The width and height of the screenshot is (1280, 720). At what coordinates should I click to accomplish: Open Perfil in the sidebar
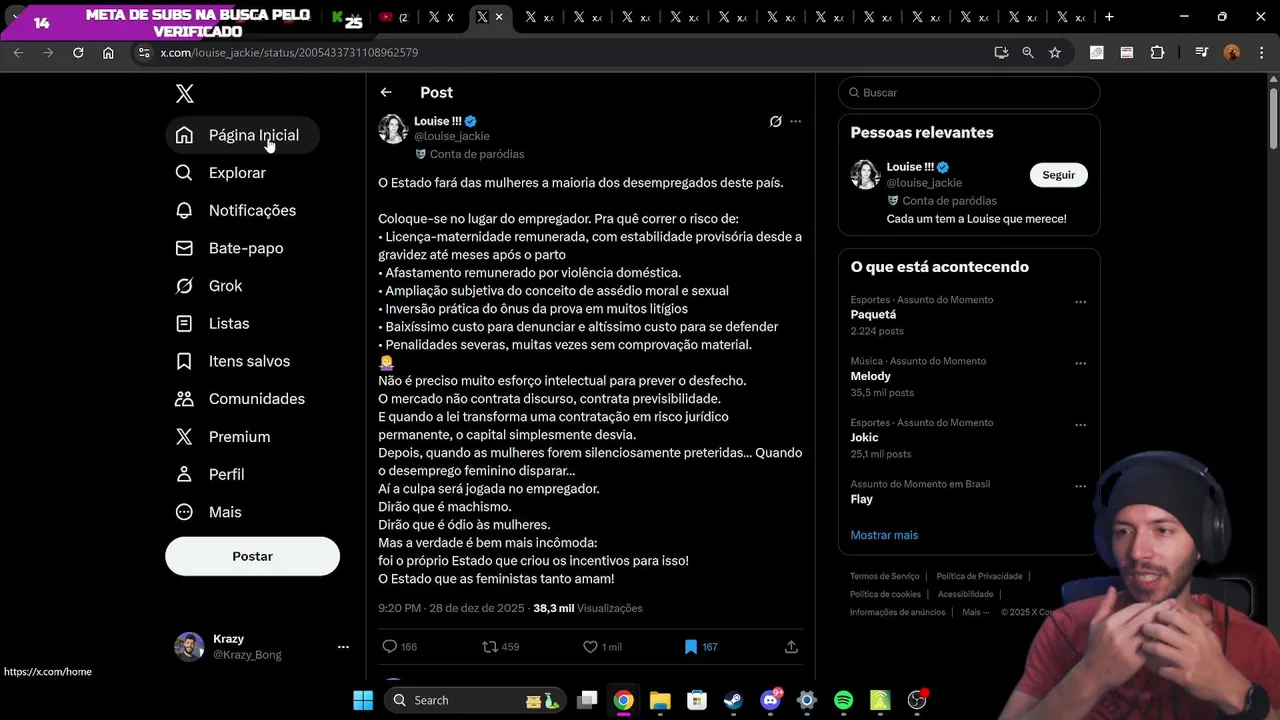(x=210, y=474)
